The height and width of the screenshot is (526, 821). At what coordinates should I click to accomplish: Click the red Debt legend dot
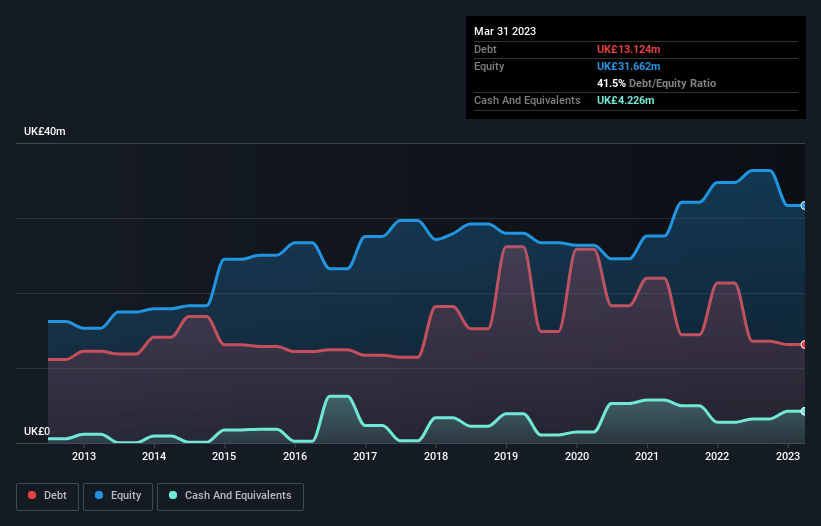(32, 495)
